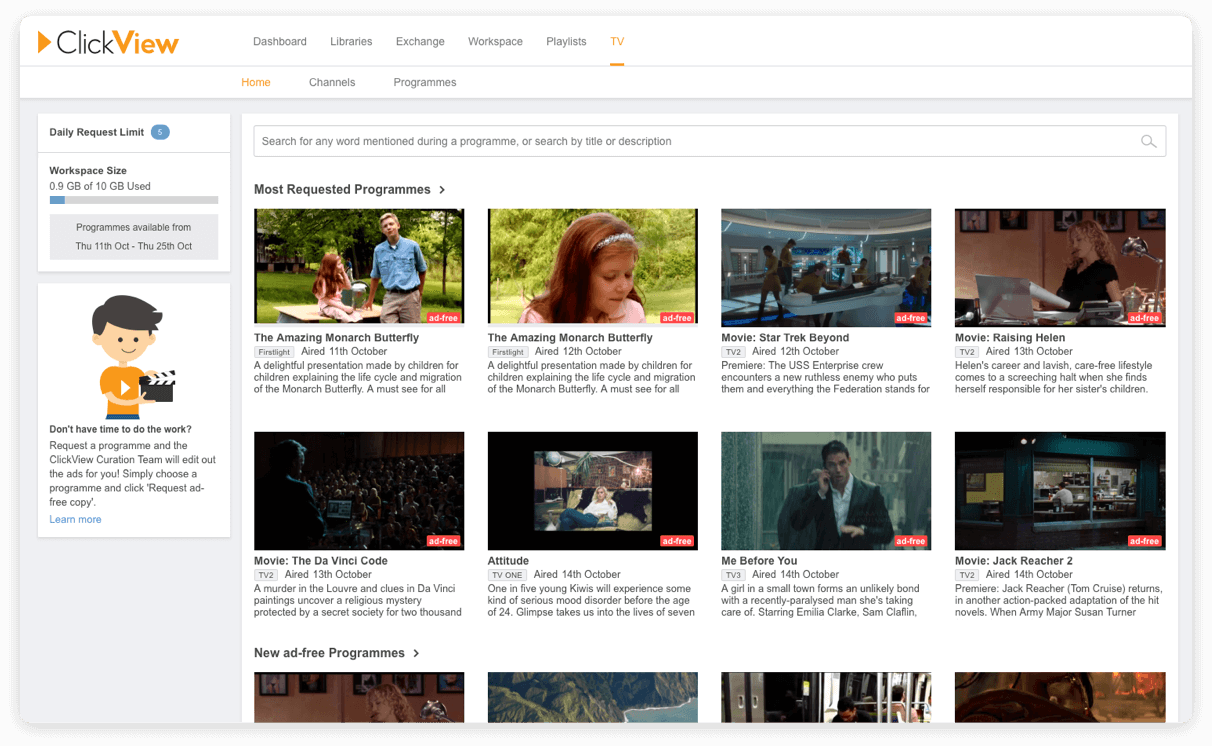Click Star Trek Beyond description text

point(826,378)
